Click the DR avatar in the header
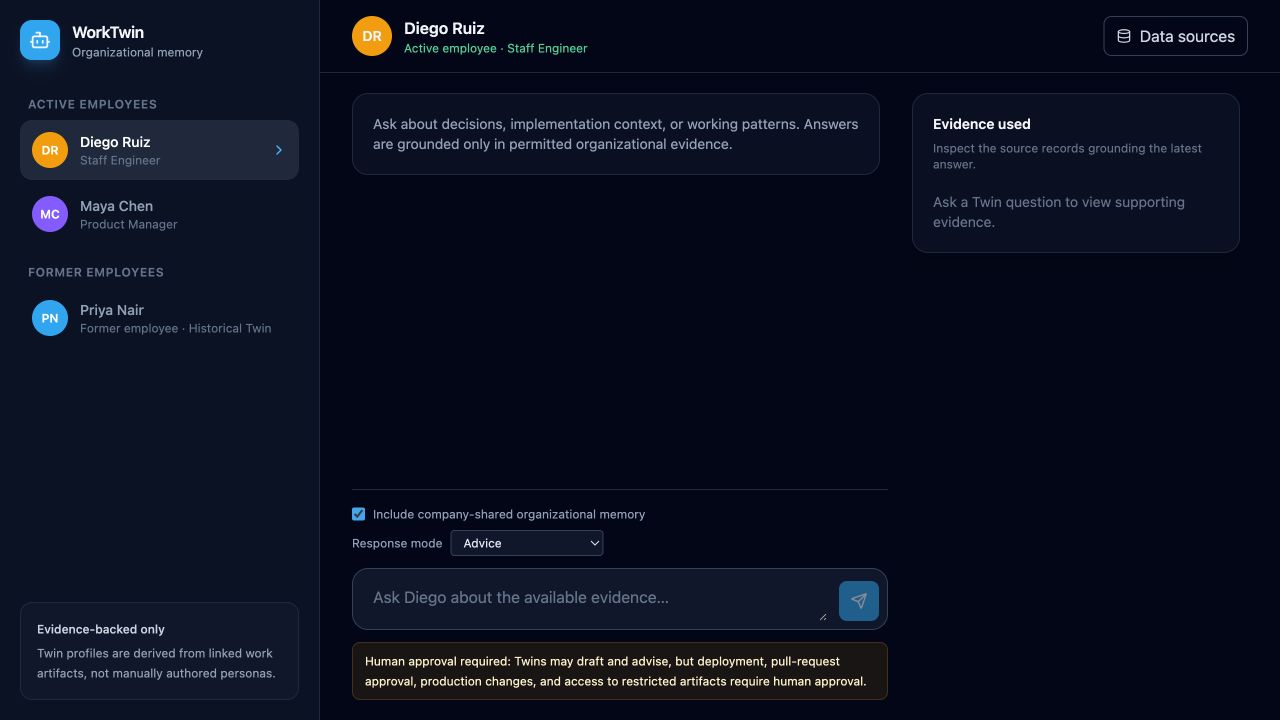Viewport: 1280px width, 720px height. click(x=372, y=36)
